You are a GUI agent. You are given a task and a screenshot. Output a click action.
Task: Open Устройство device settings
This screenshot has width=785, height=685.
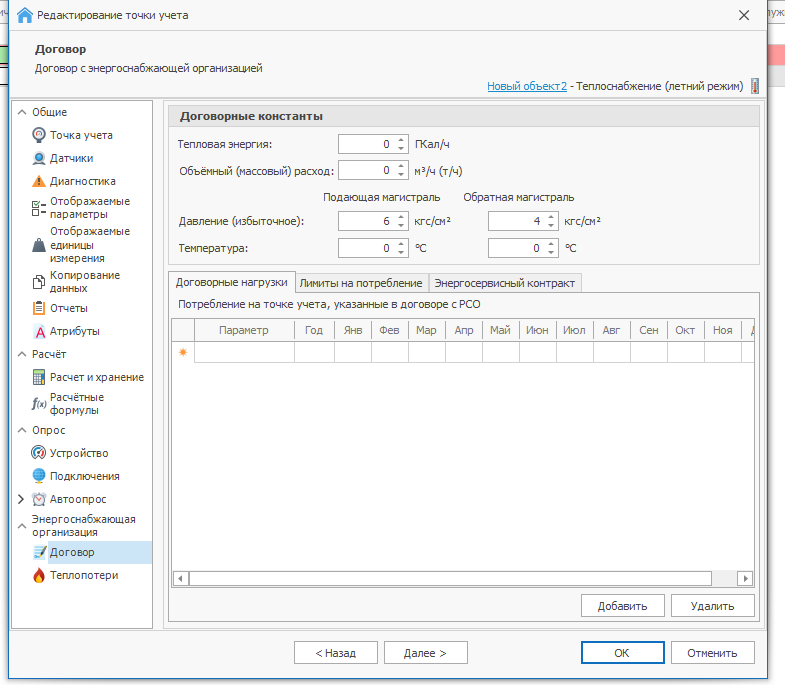pos(79,453)
